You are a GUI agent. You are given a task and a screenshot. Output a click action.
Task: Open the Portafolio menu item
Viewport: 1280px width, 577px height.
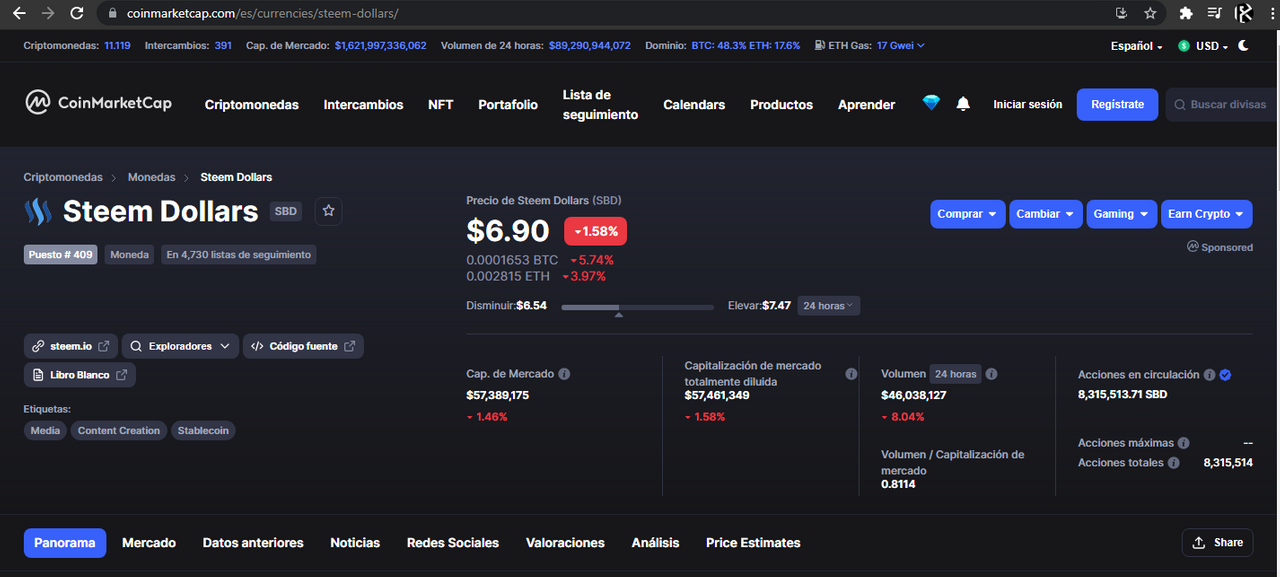pos(508,105)
